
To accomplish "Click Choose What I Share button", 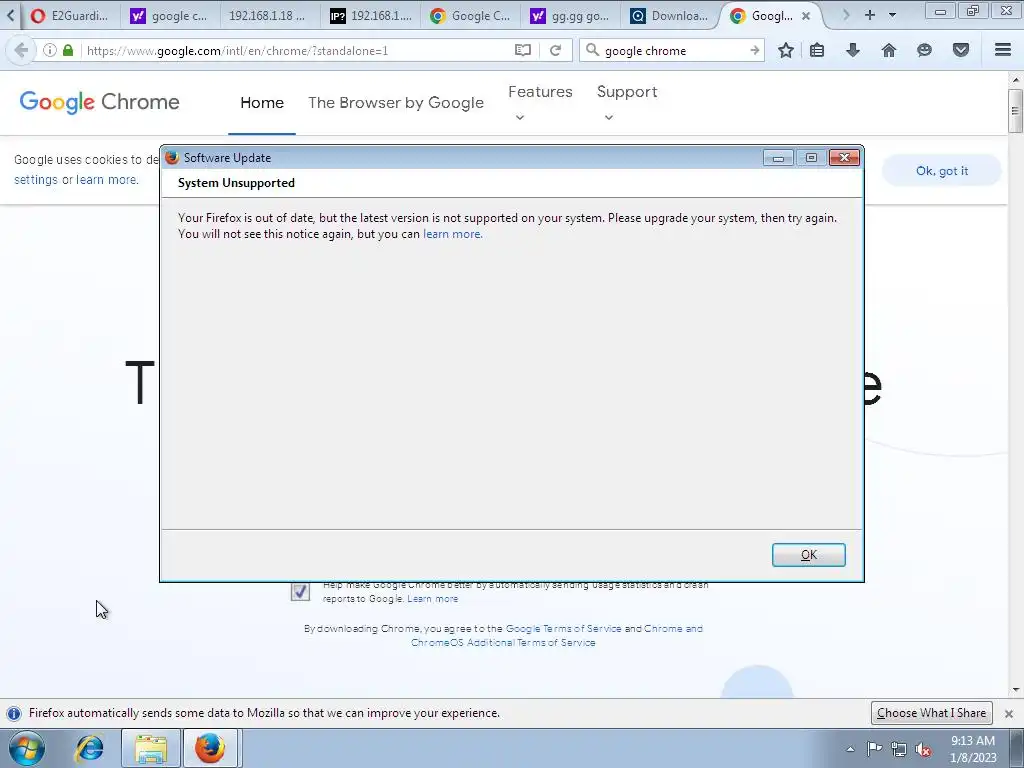I will pos(931,713).
